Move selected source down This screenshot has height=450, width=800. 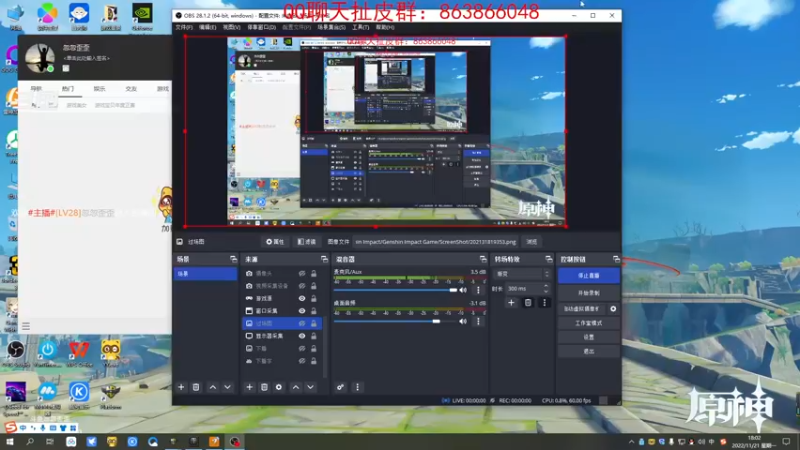pyautogui.click(x=310, y=387)
